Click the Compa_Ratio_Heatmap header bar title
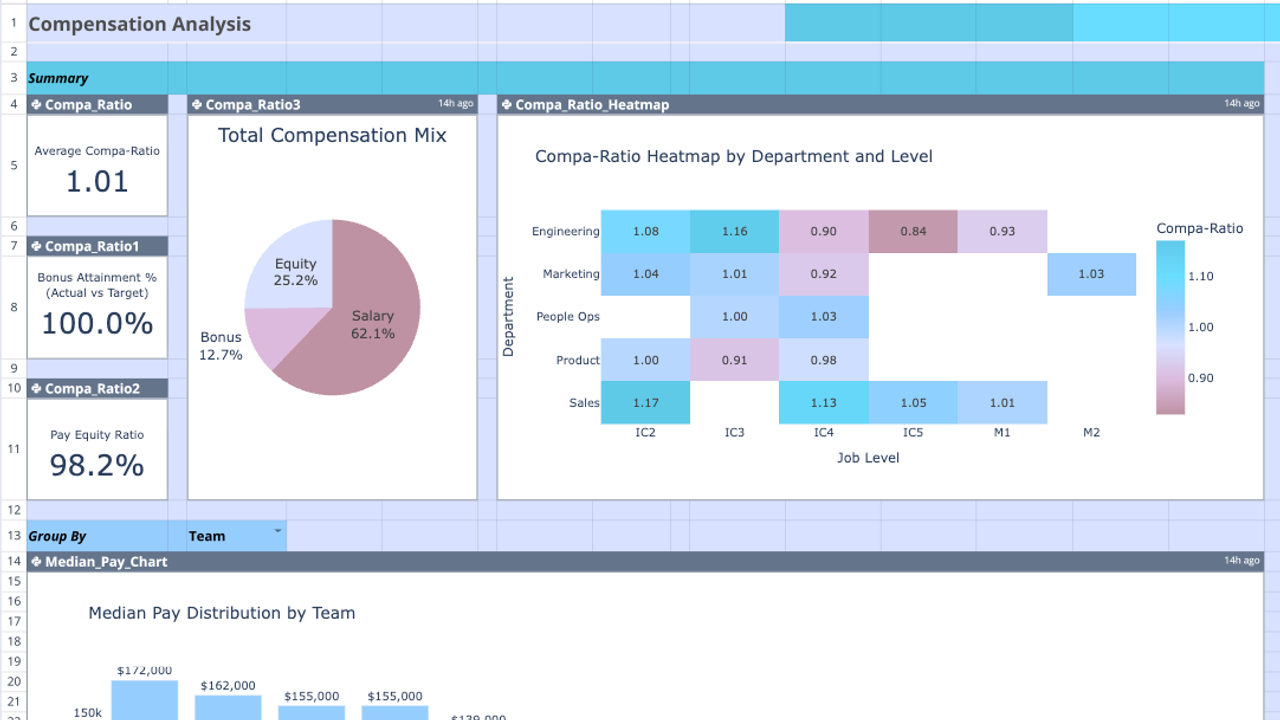The image size is (1280, 720). (x=592, y=105)
